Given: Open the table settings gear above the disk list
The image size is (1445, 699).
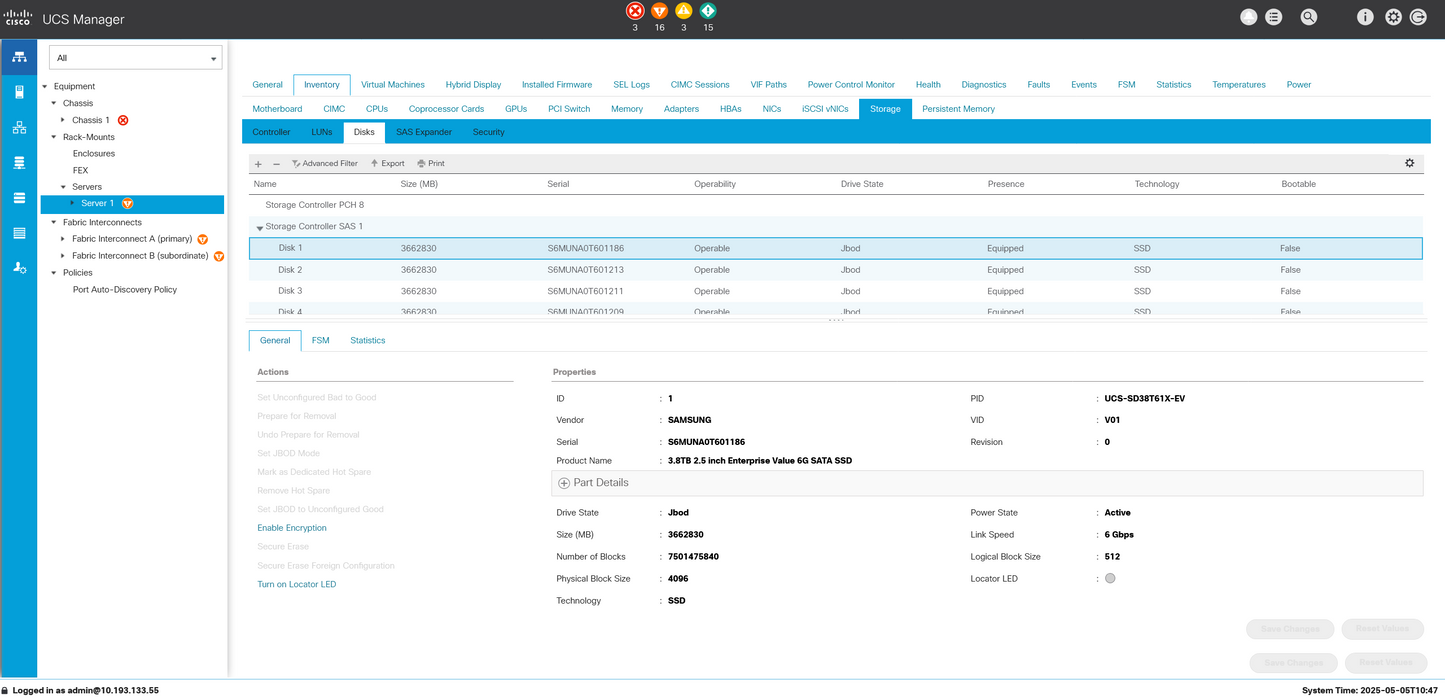Looking at the screenshot, I should 1409,162.
